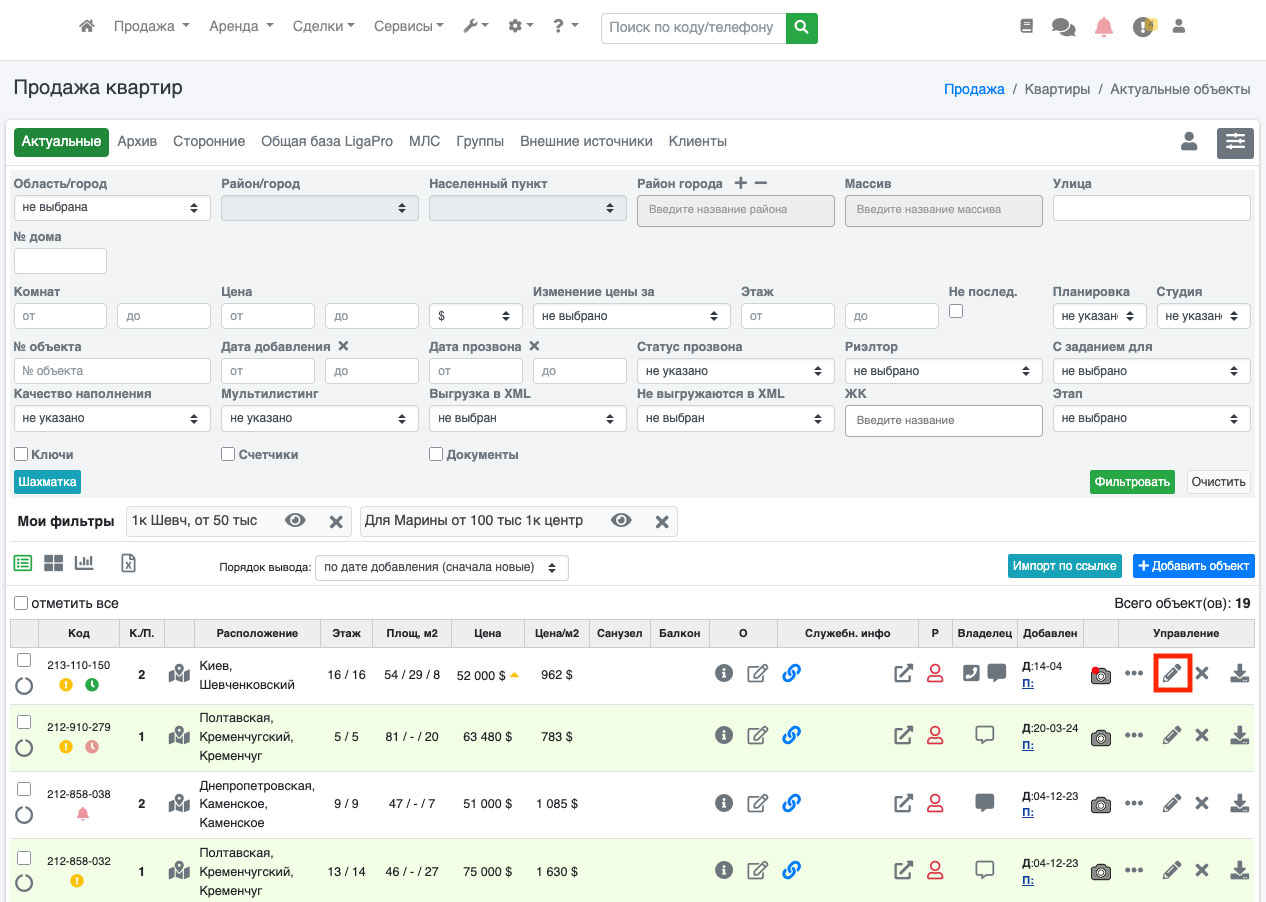Open the Аренда menu in the navbar
This screenshot has height=902, width=1266.
pos(241,27)
